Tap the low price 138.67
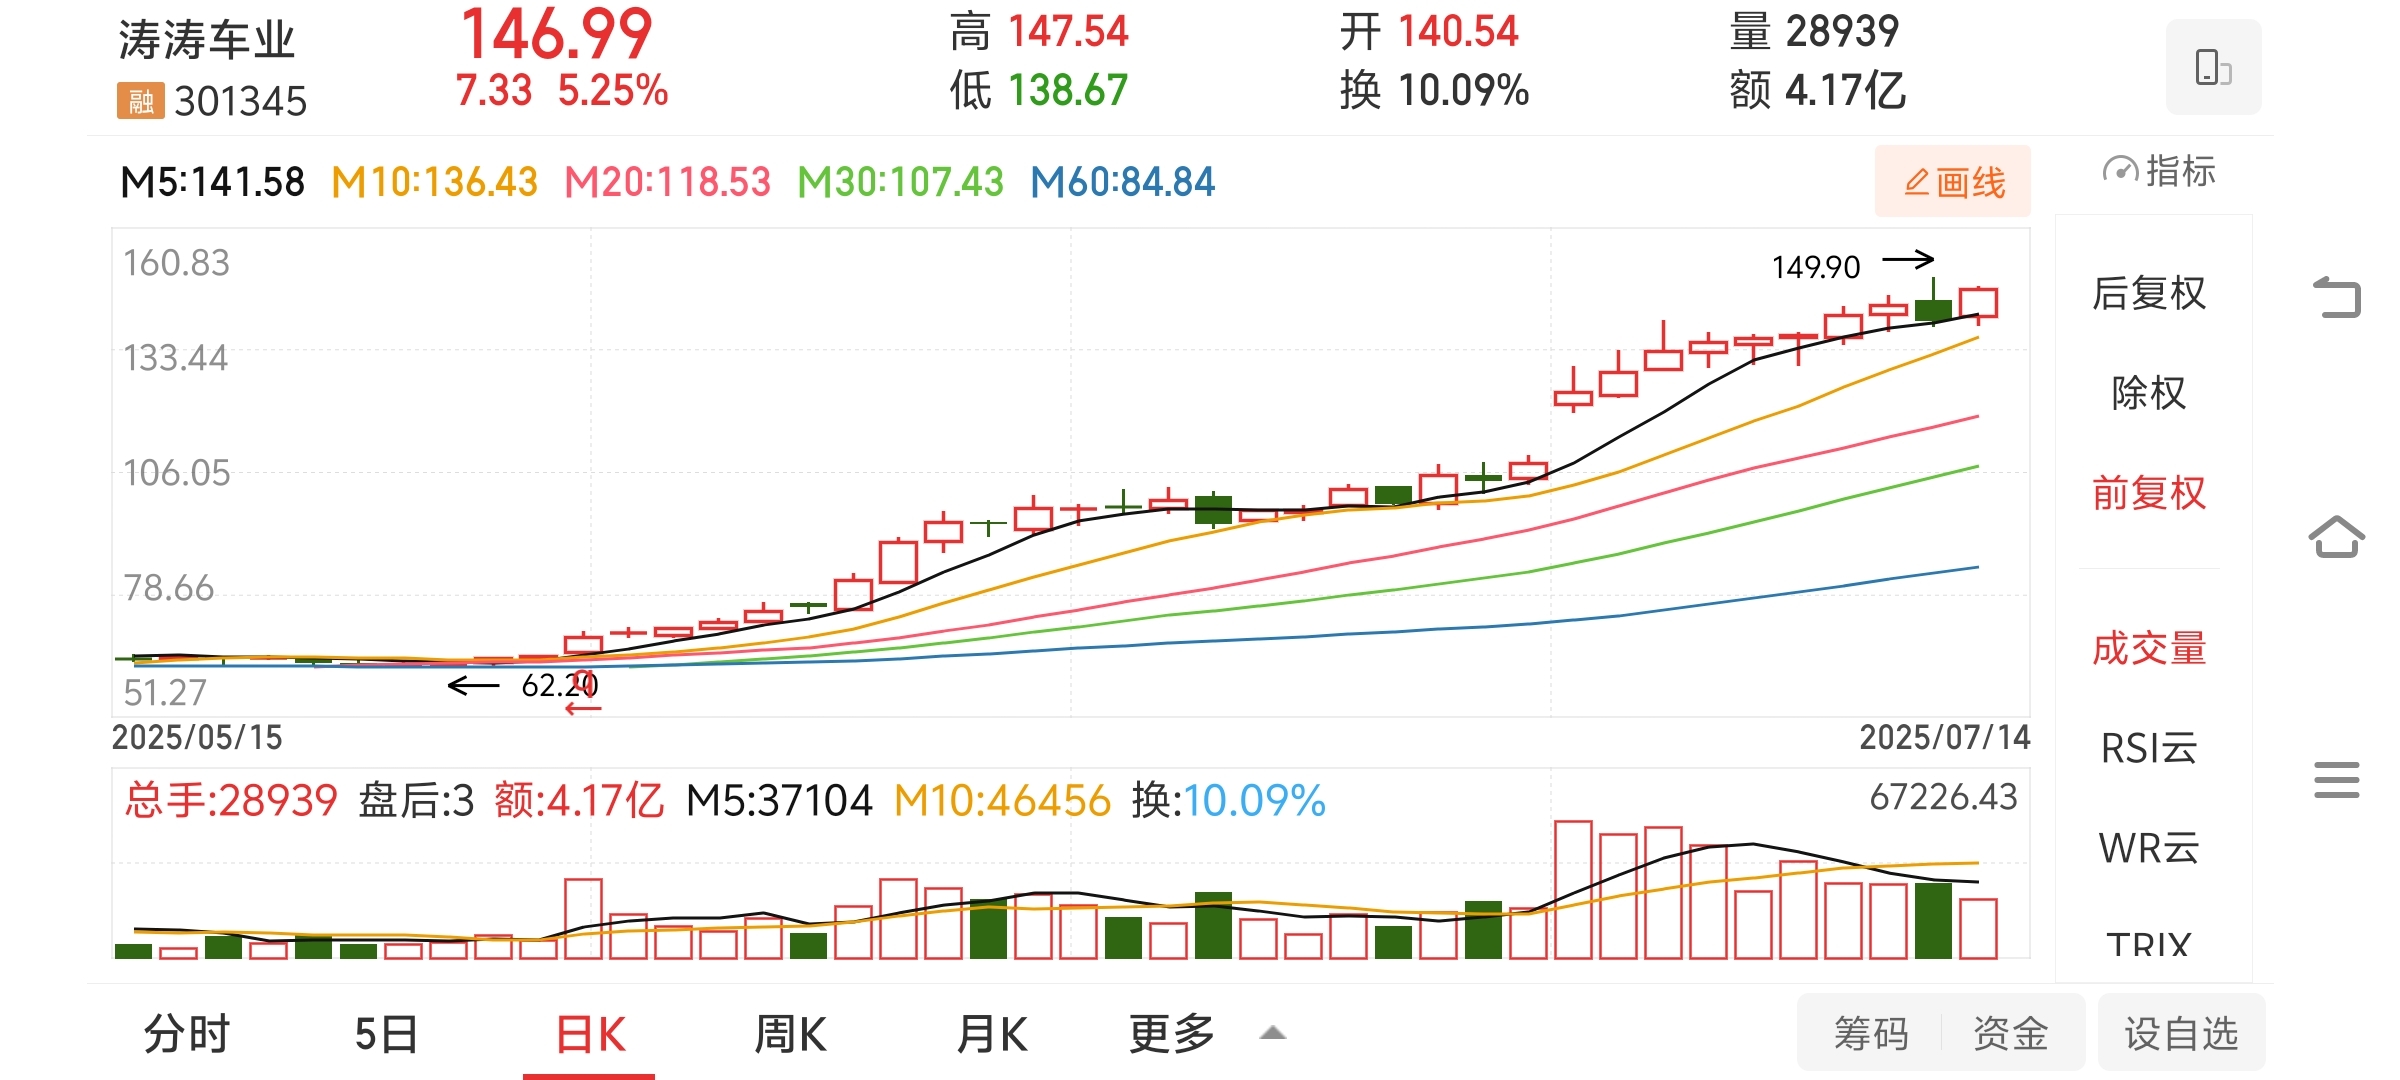Screen dimensions: 2400x1080 1068,90
